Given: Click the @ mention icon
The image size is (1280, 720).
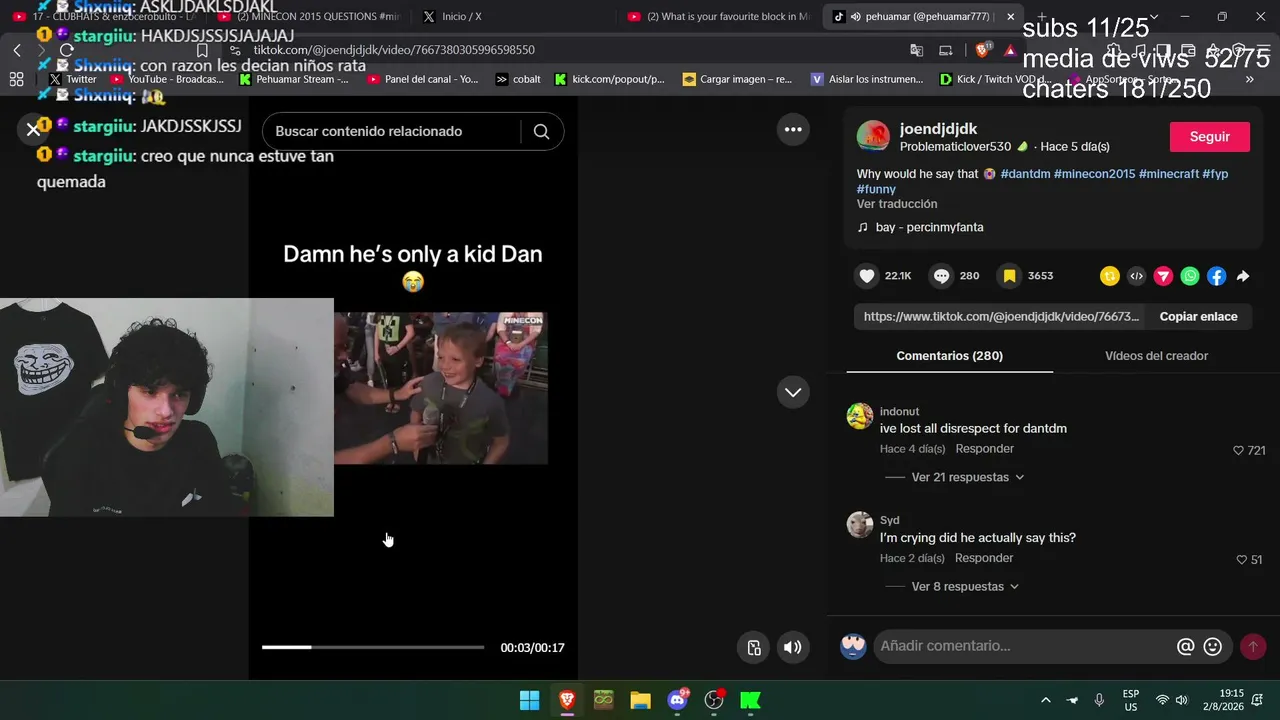Looking at the screenshot, I should tap(1186, 647).
